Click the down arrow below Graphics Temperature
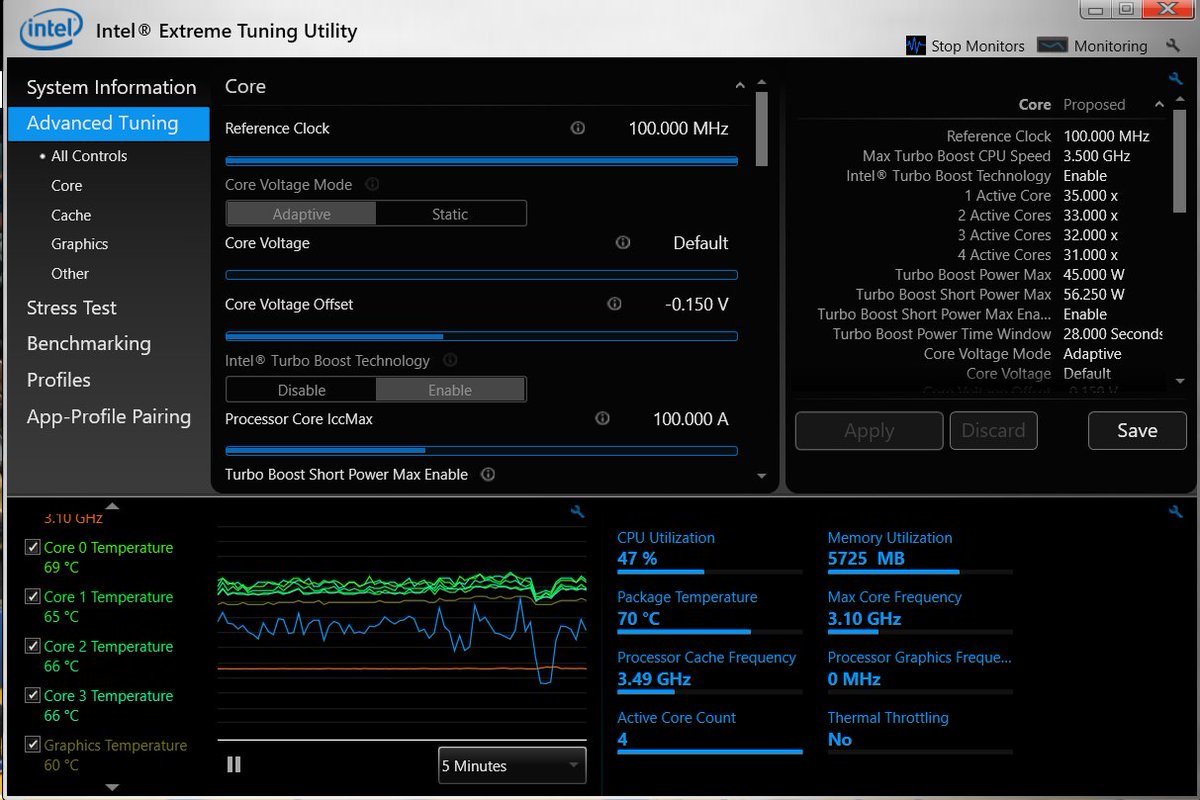 click(112, 787)
